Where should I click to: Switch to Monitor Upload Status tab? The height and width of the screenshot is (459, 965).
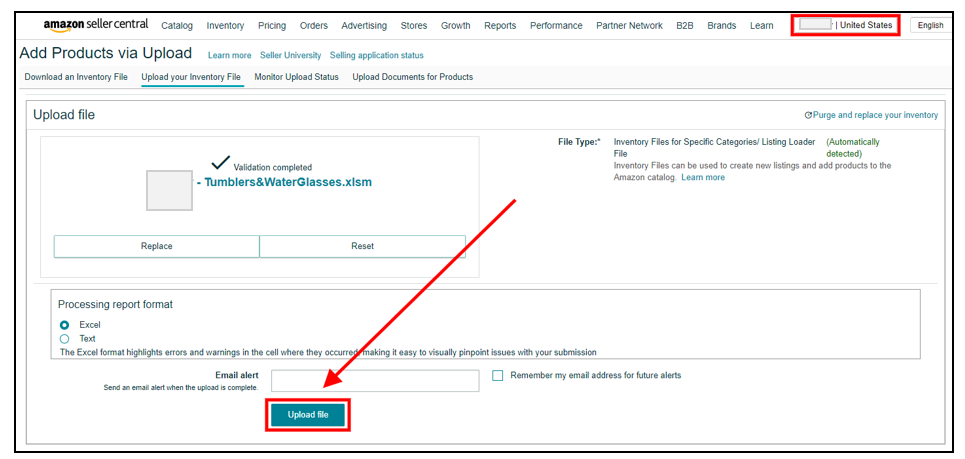(x=297, y=77)
